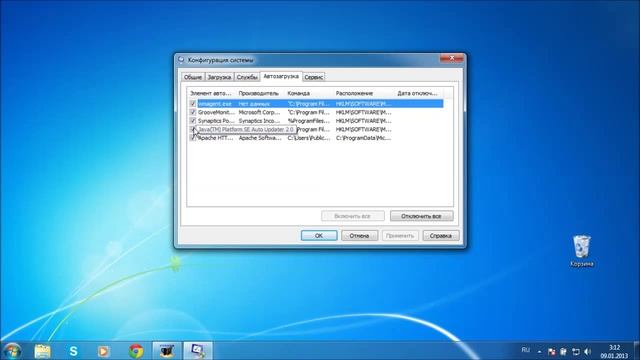Click the Отмена button
This screenshot has width=640, height=360.
[x=359, y=236]
